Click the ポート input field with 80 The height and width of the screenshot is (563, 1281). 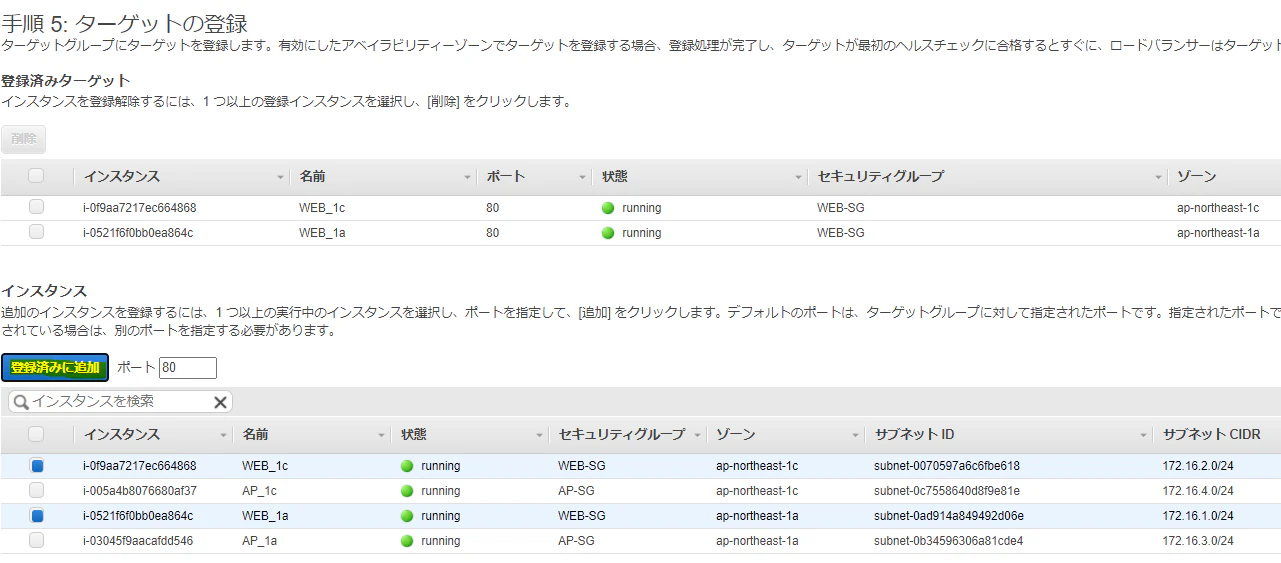point(188,368)
